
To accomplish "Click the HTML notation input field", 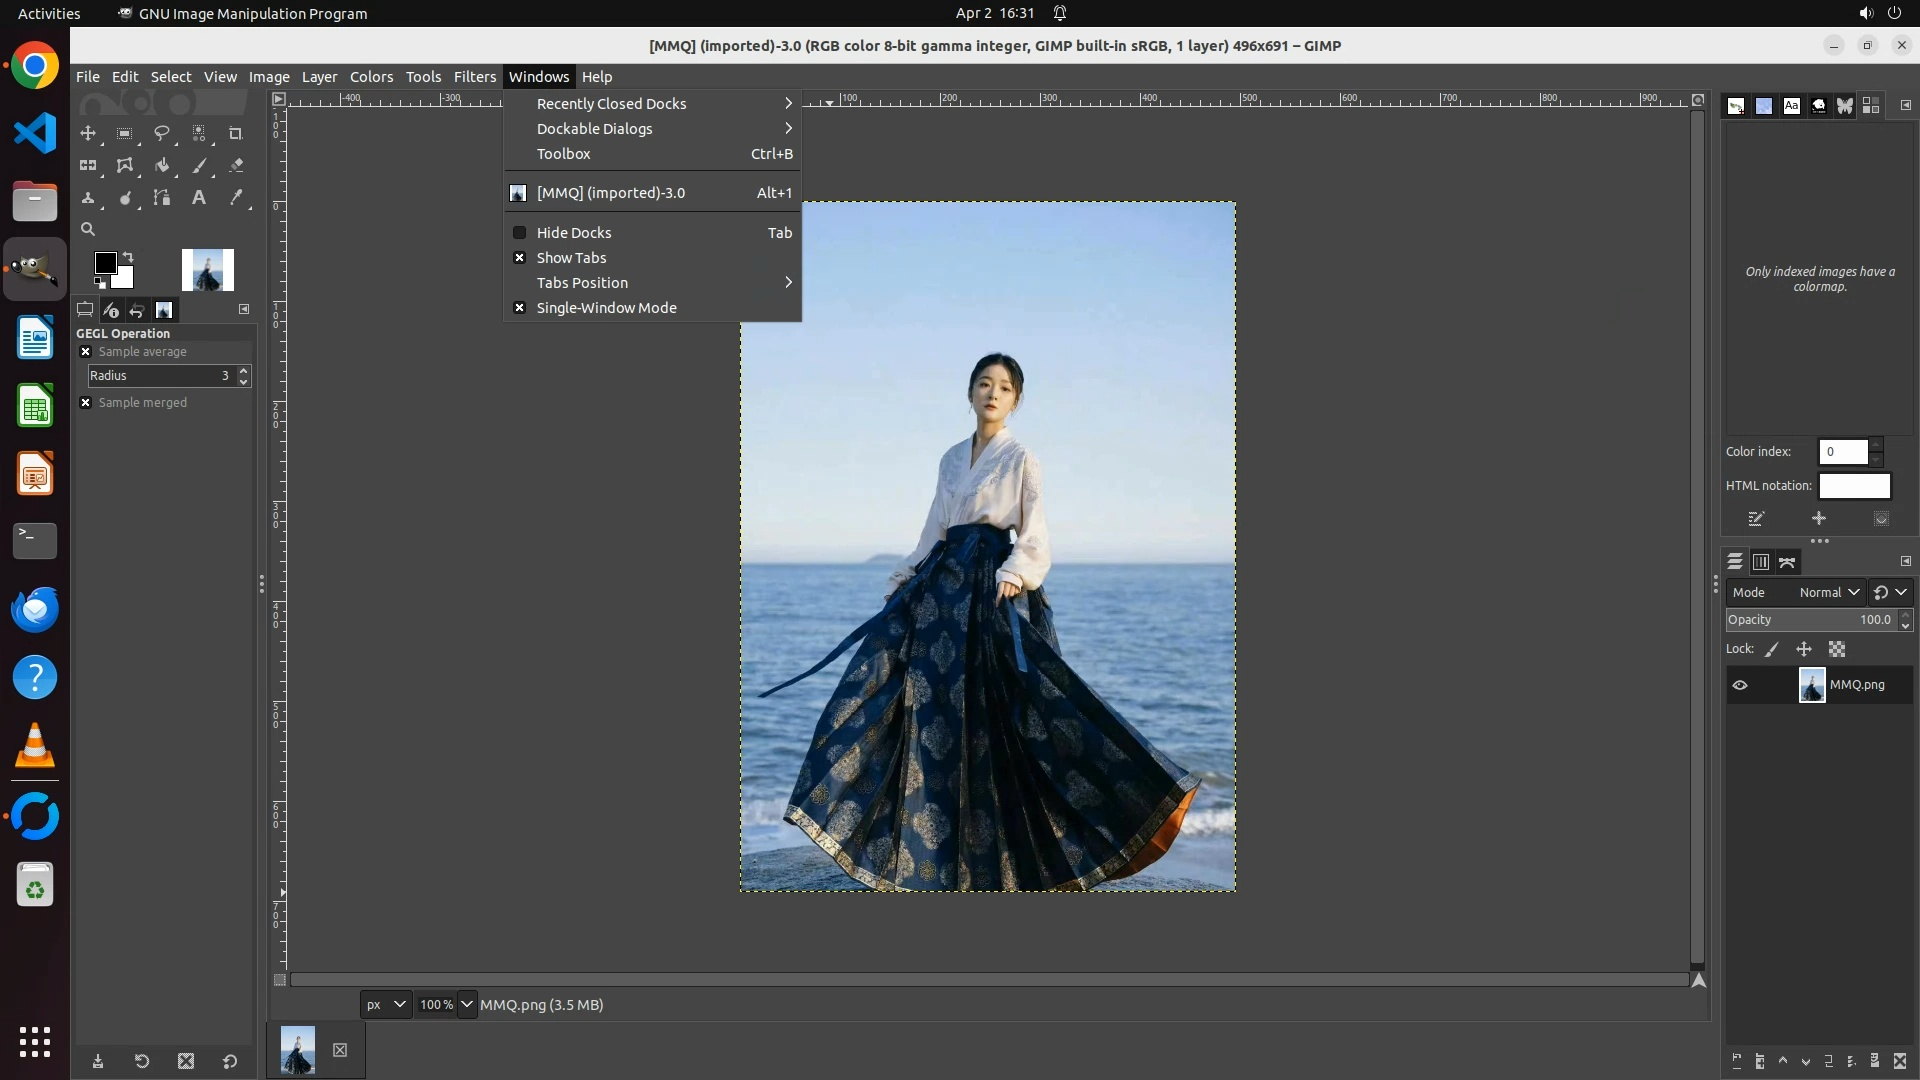I will coord(1854,486).
